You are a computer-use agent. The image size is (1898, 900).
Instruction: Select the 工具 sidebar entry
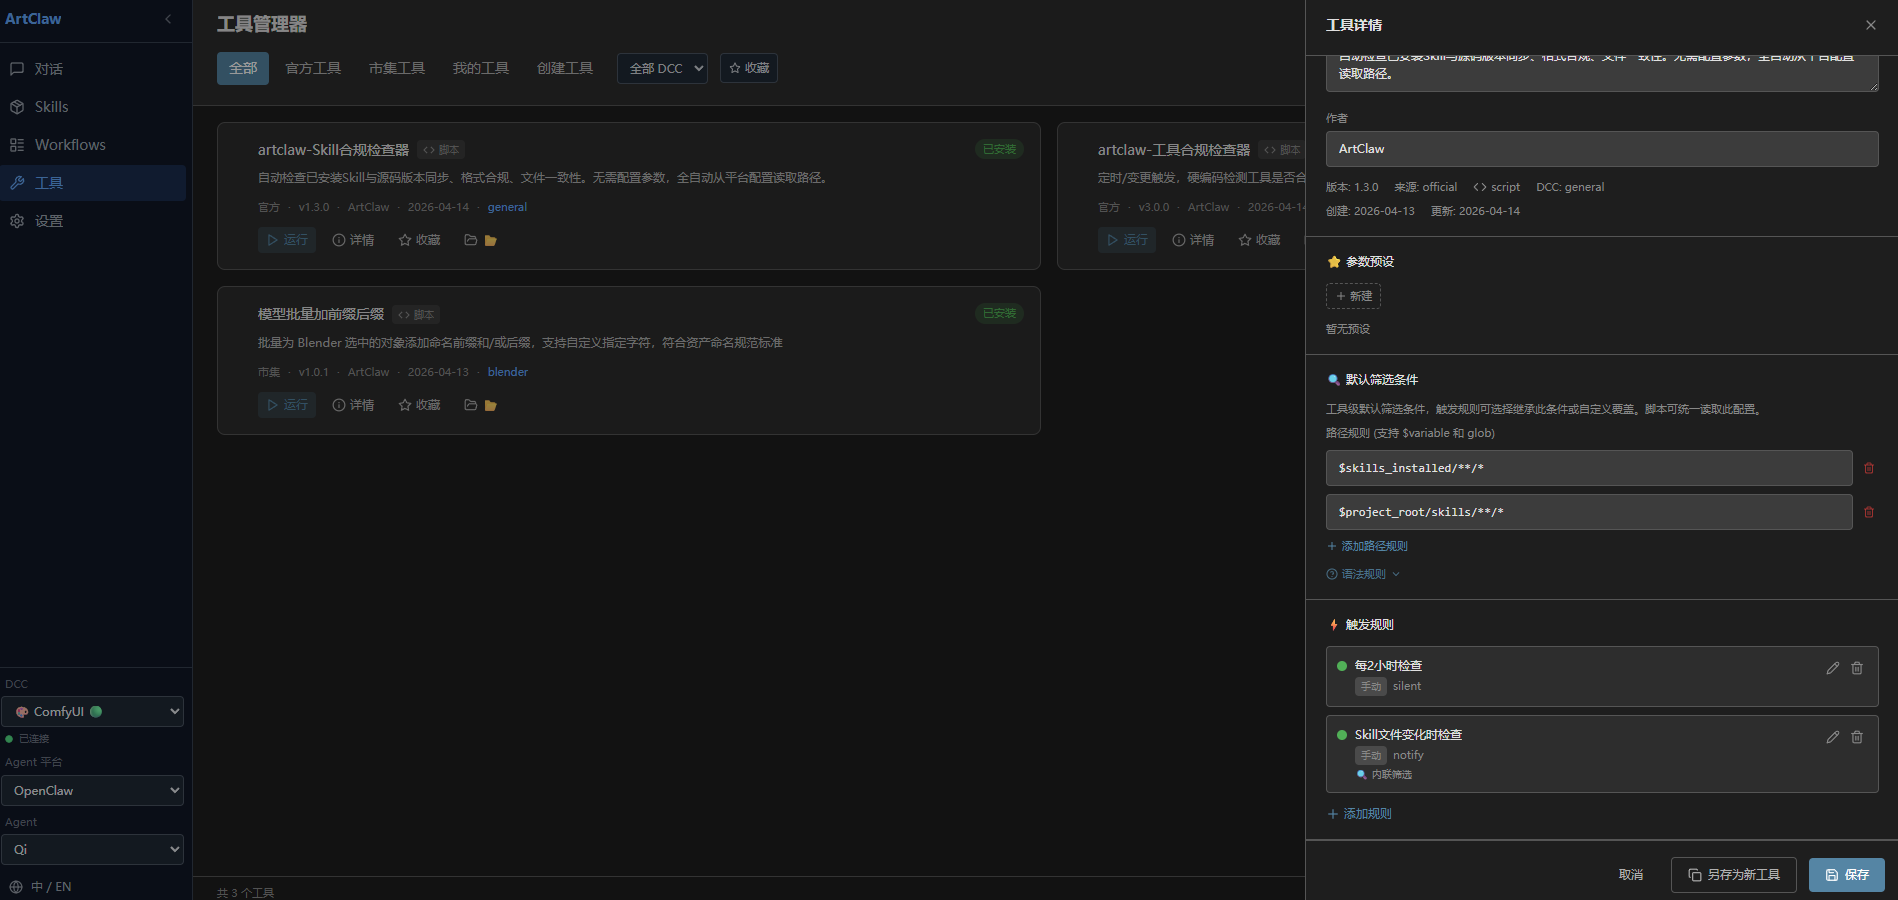tap(93, 183)
